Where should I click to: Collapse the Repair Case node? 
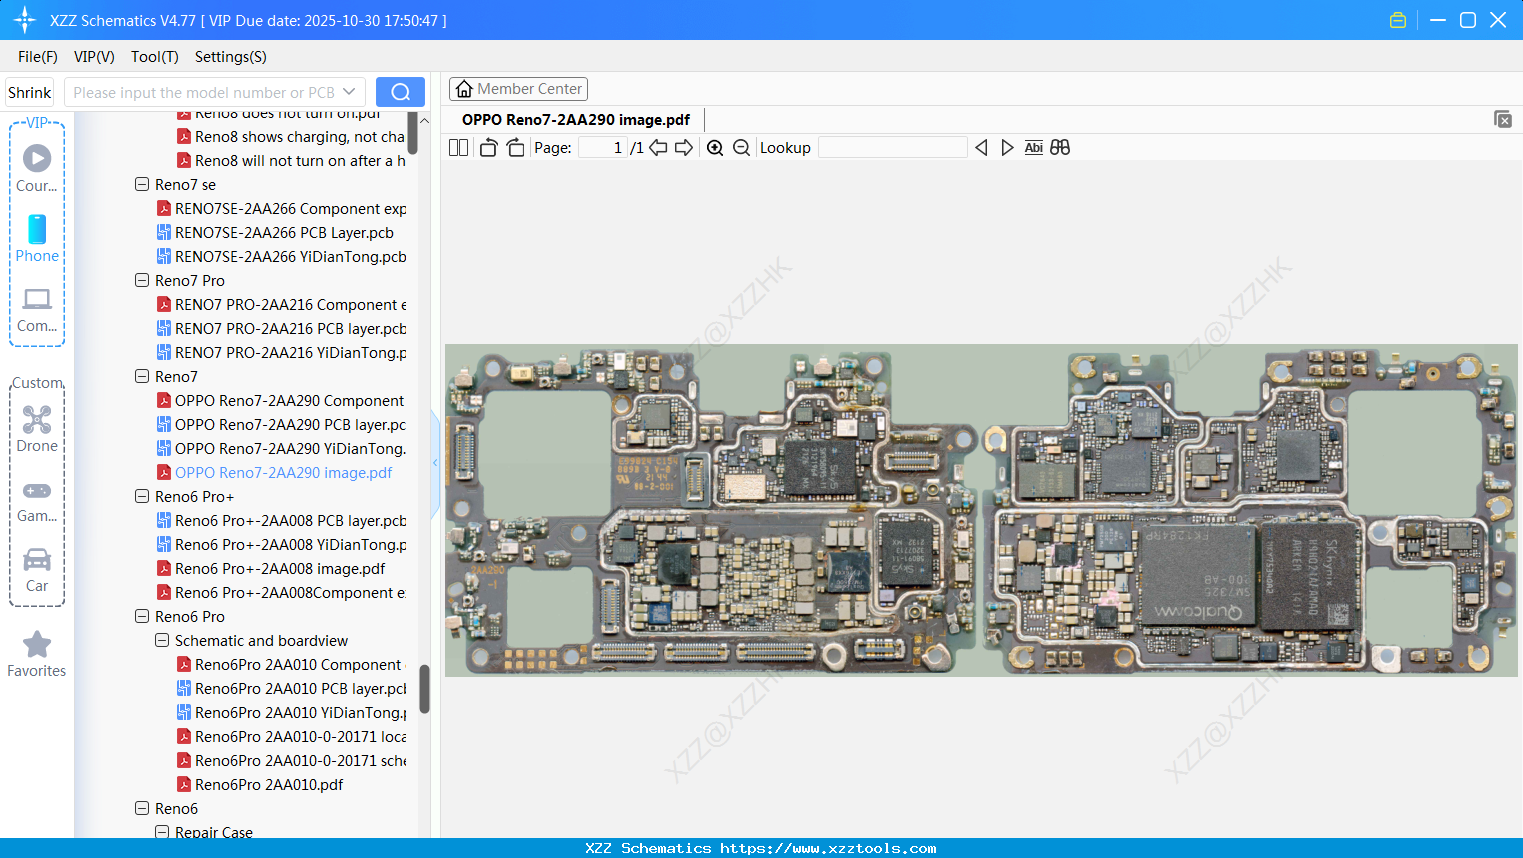(x=162, y=831)
